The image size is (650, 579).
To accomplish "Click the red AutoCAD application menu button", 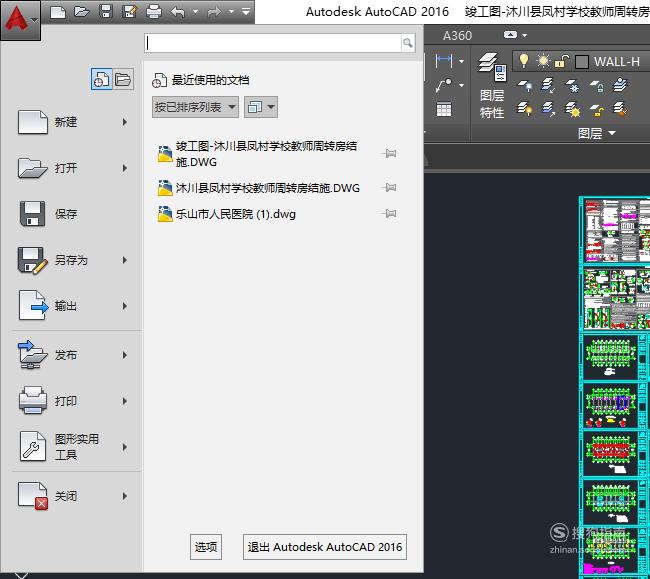I will coord(20,20).
